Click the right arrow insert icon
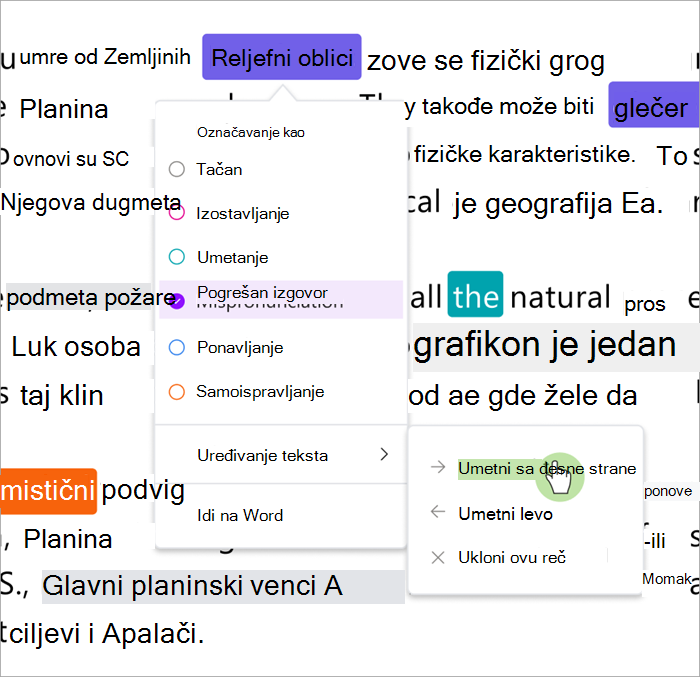The height and width of the screenshot is (677, 700). (438, 467)
